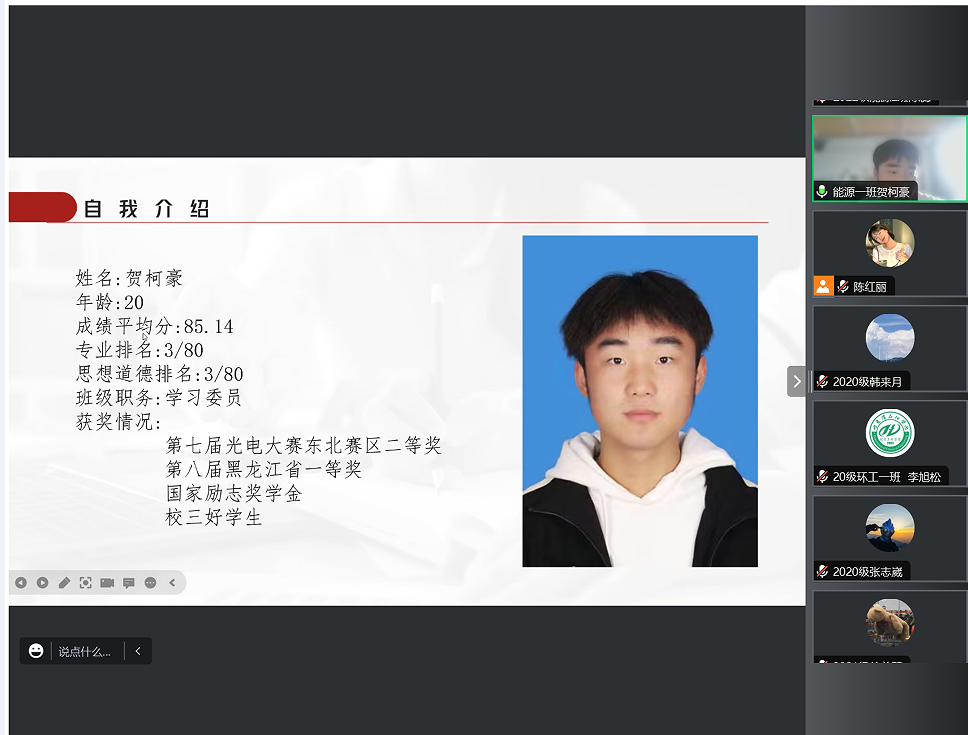The width and height of the screenshot is (968, 735).
Task: Click the student ID photo on slide
Action: click(639, 401)
